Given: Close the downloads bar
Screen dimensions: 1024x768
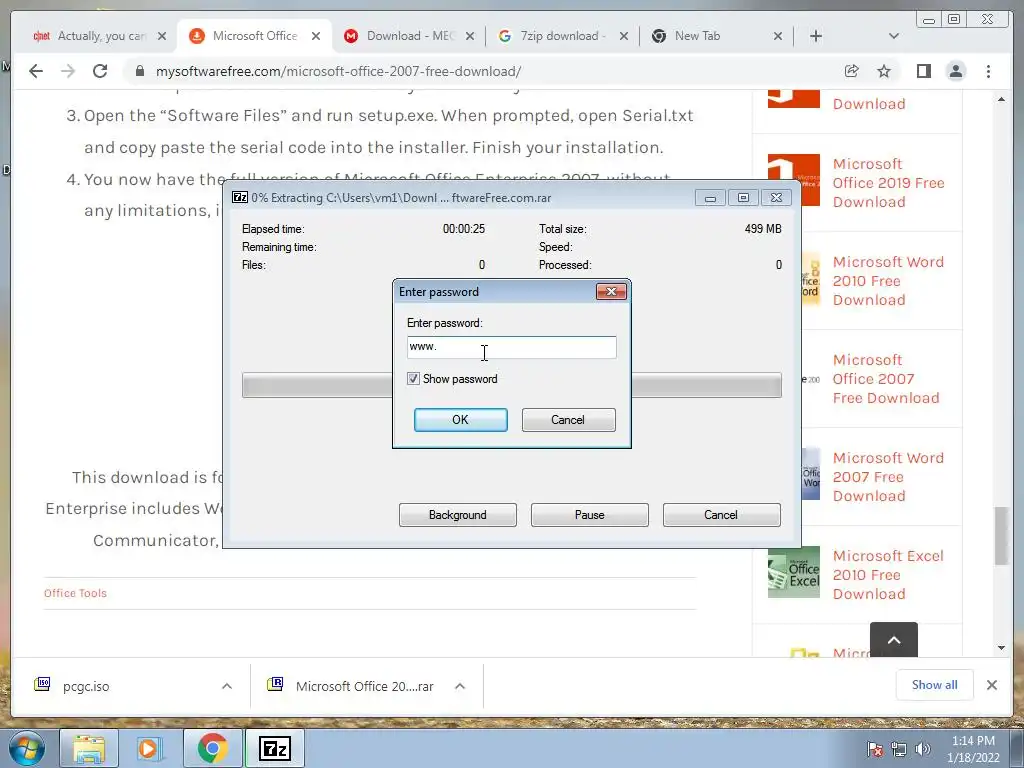Looking at the screenshot, I should [x=991, y=685].
